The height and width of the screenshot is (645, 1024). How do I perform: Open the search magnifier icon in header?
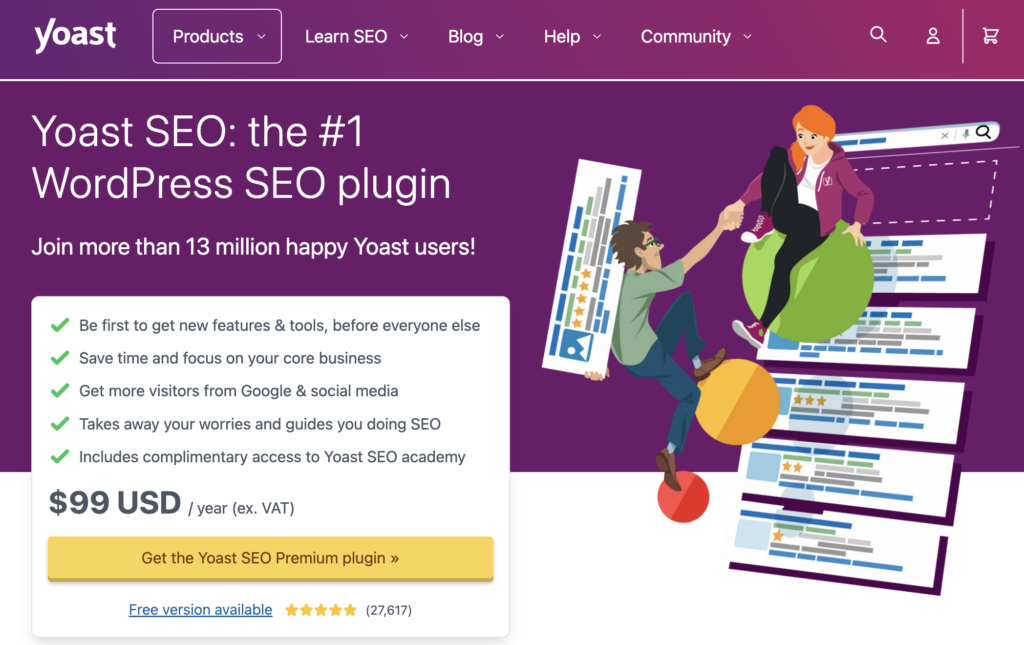click(x=878, y=35)
